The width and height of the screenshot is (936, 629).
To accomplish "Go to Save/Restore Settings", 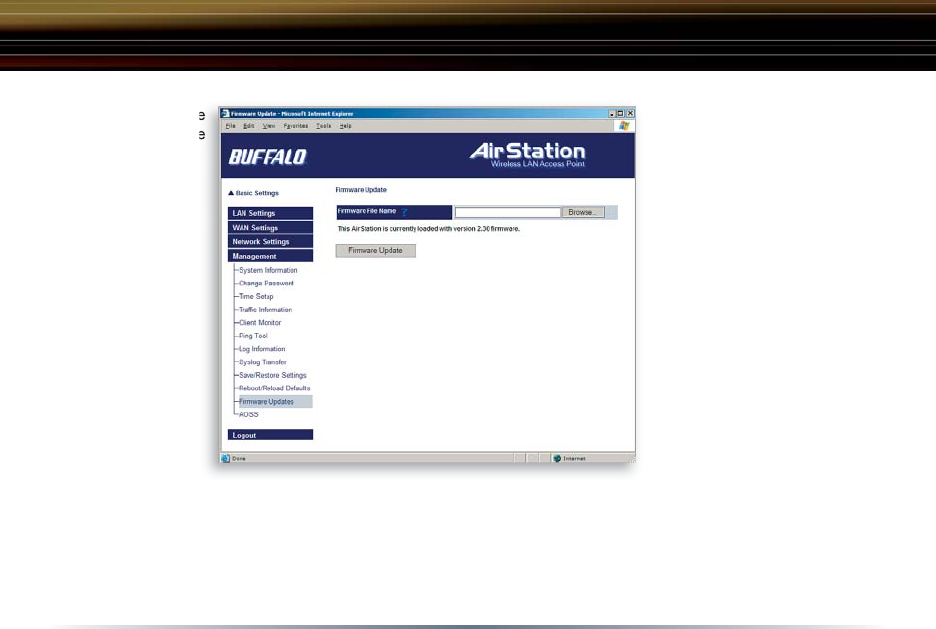I will (x=272, y=375).
